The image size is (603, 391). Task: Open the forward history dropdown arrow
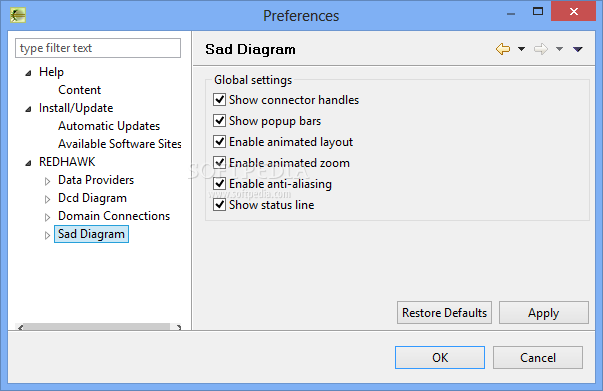(x=559, y=49)
